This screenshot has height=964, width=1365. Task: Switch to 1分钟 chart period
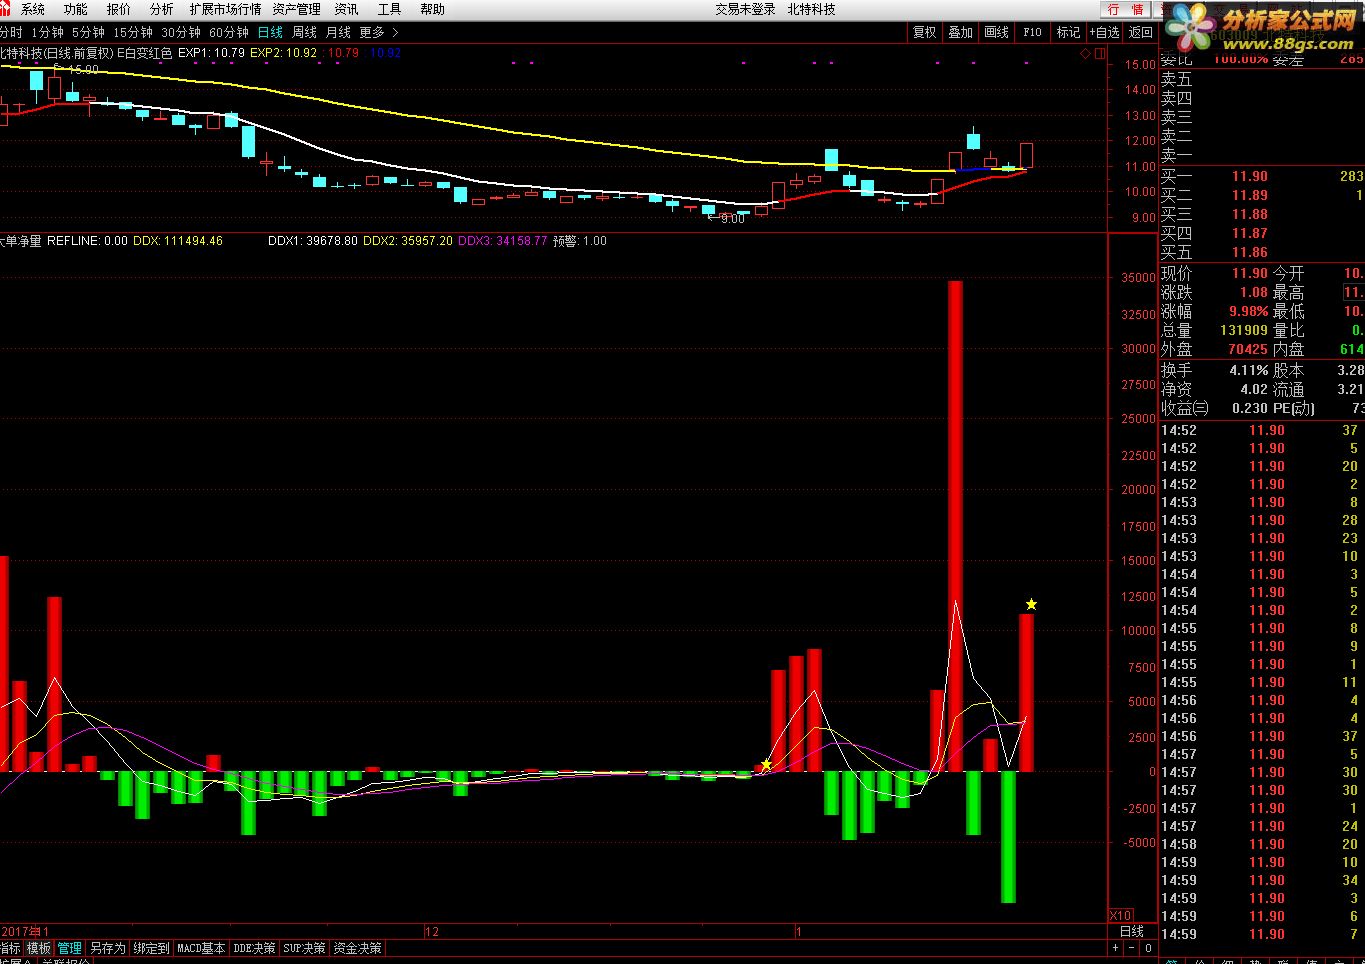(47, 32)
